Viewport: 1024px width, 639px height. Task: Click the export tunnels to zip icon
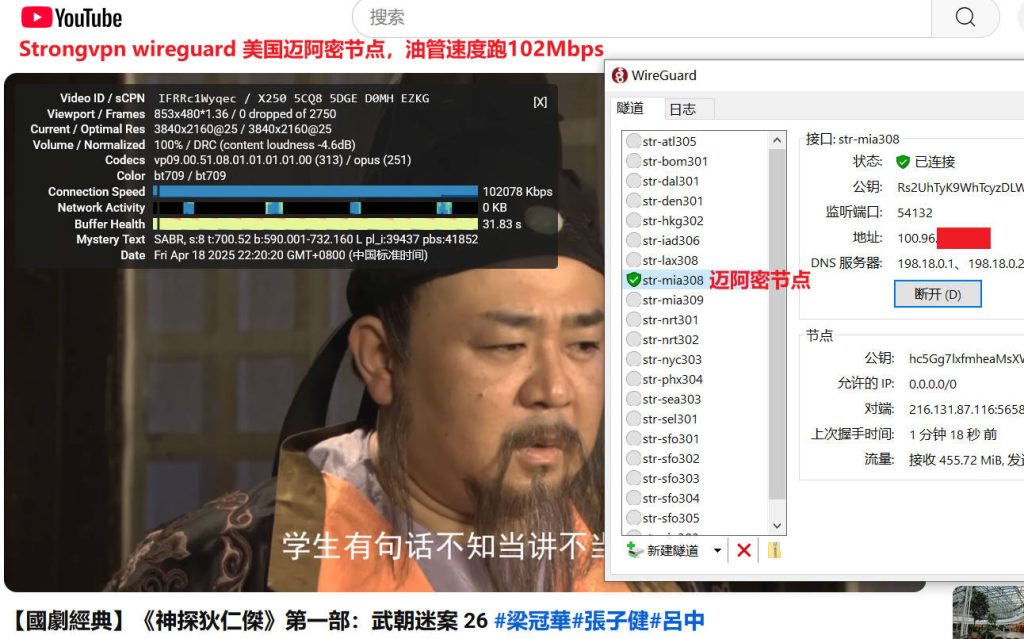pyautogui.click(x=774, y=550)
